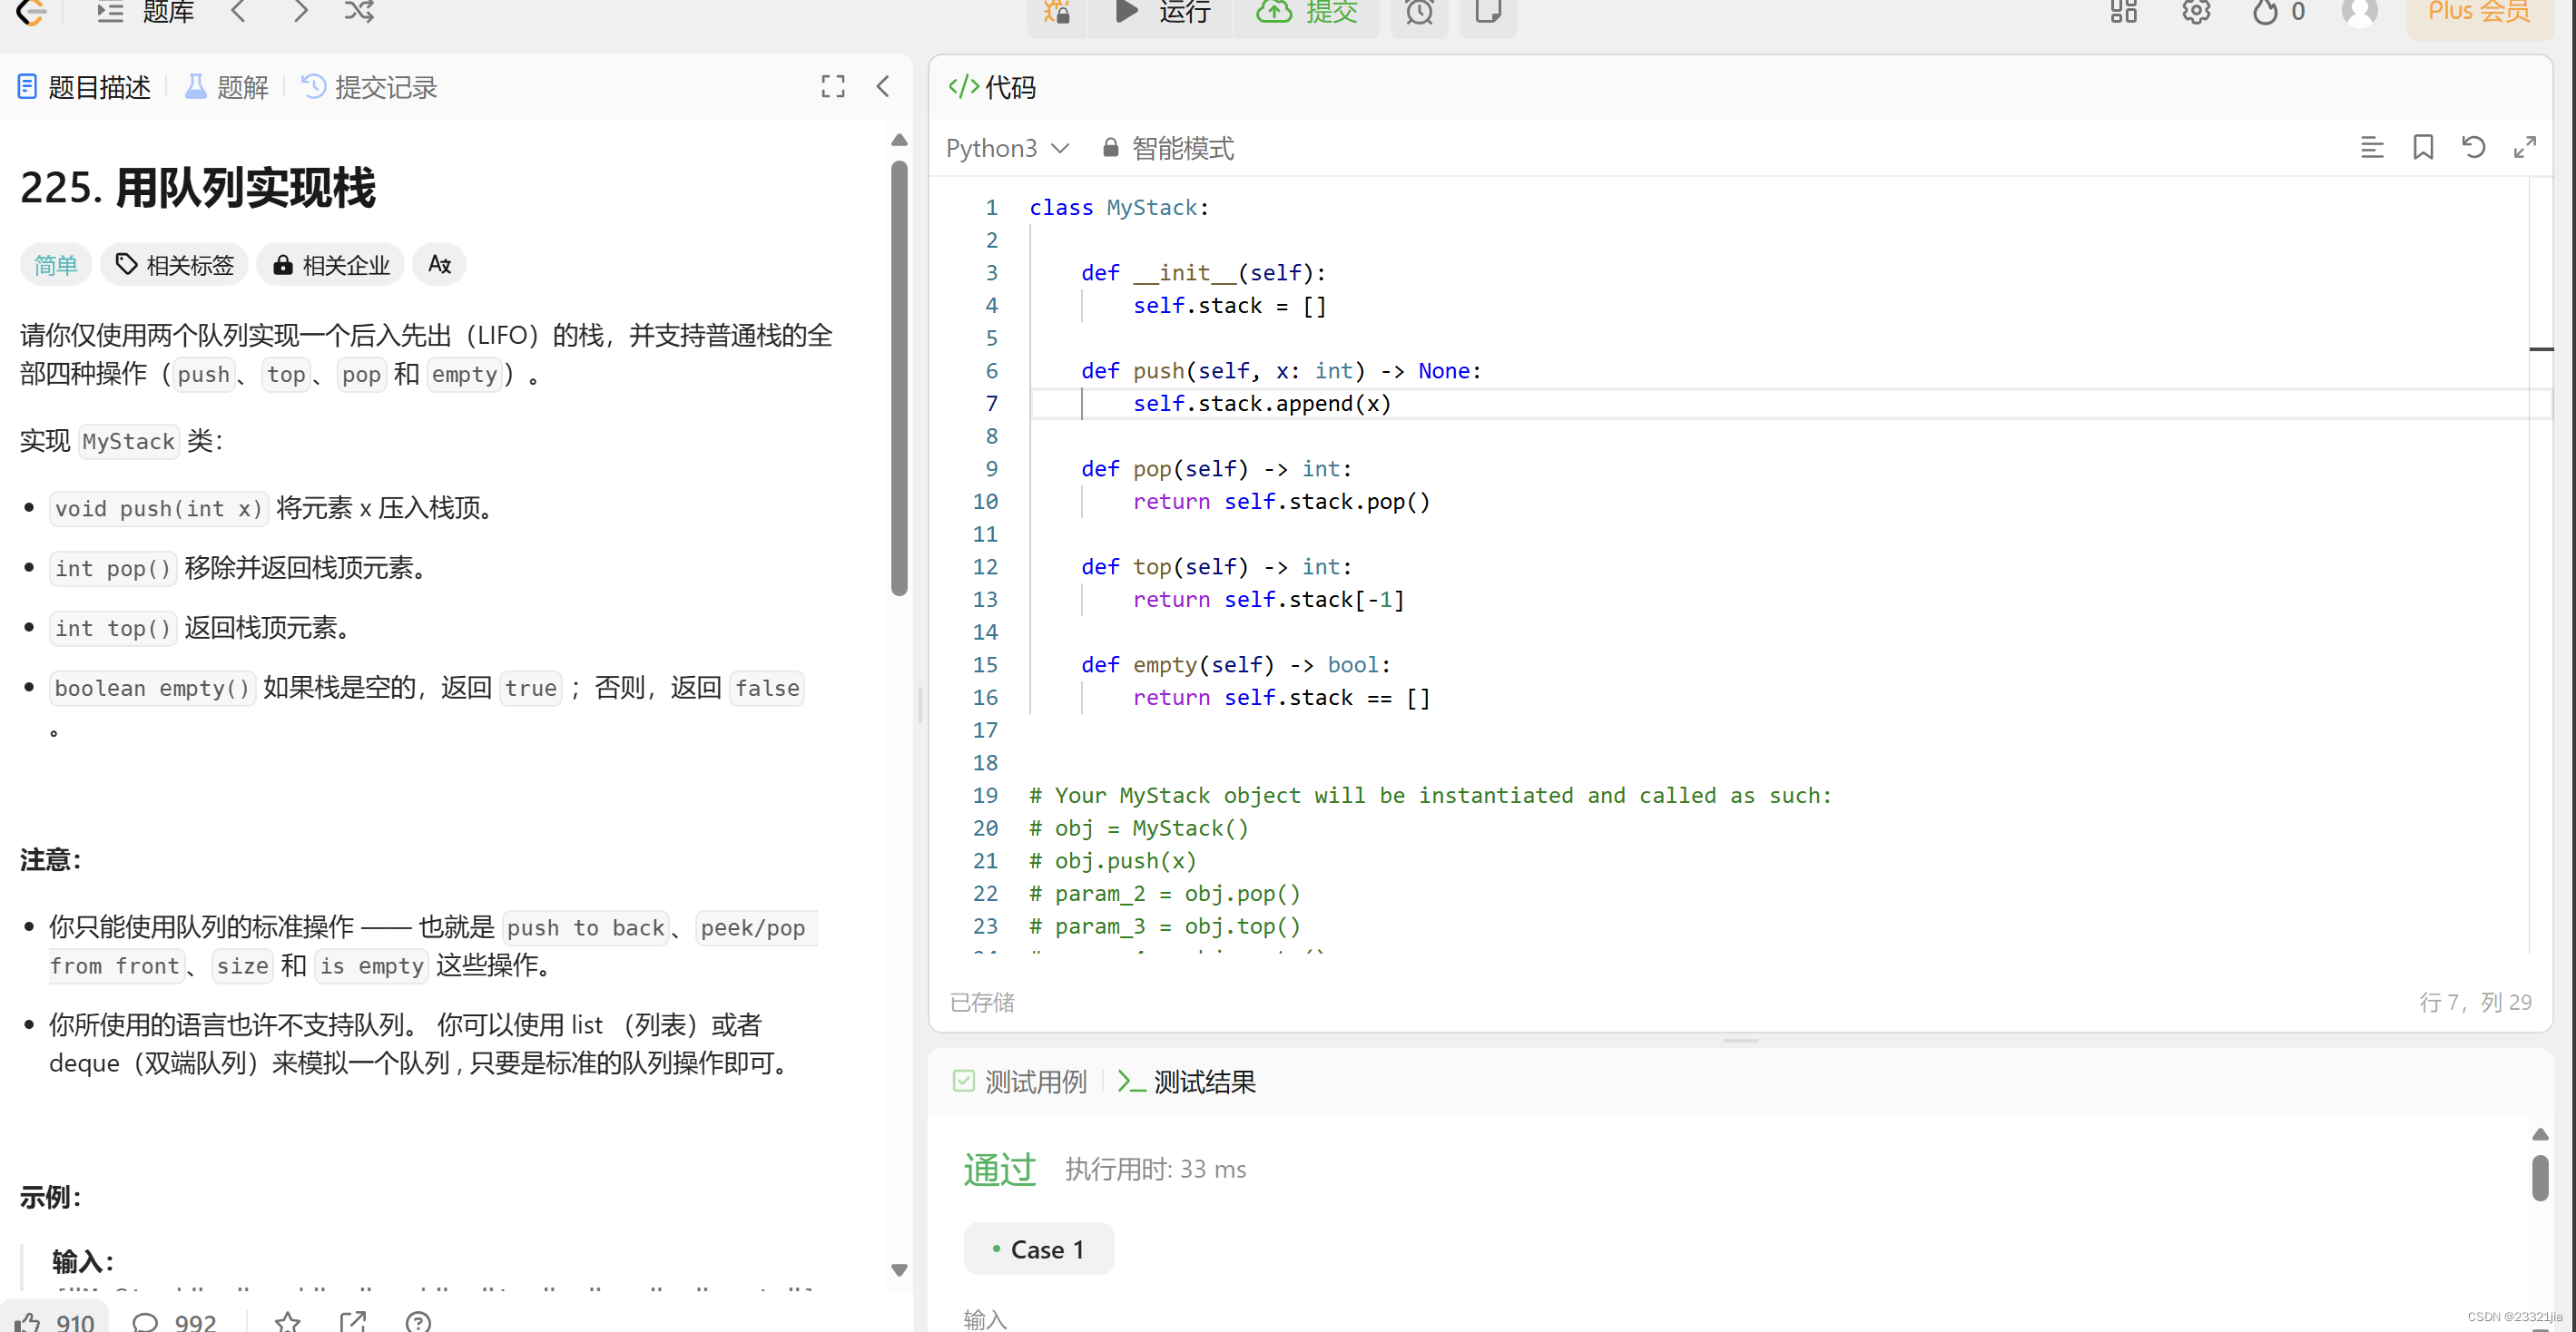This screenshot has height=1332, width=2576.
Task: Click the 代码 panel header
Action: pyautogui.click(x=992, y=87)
